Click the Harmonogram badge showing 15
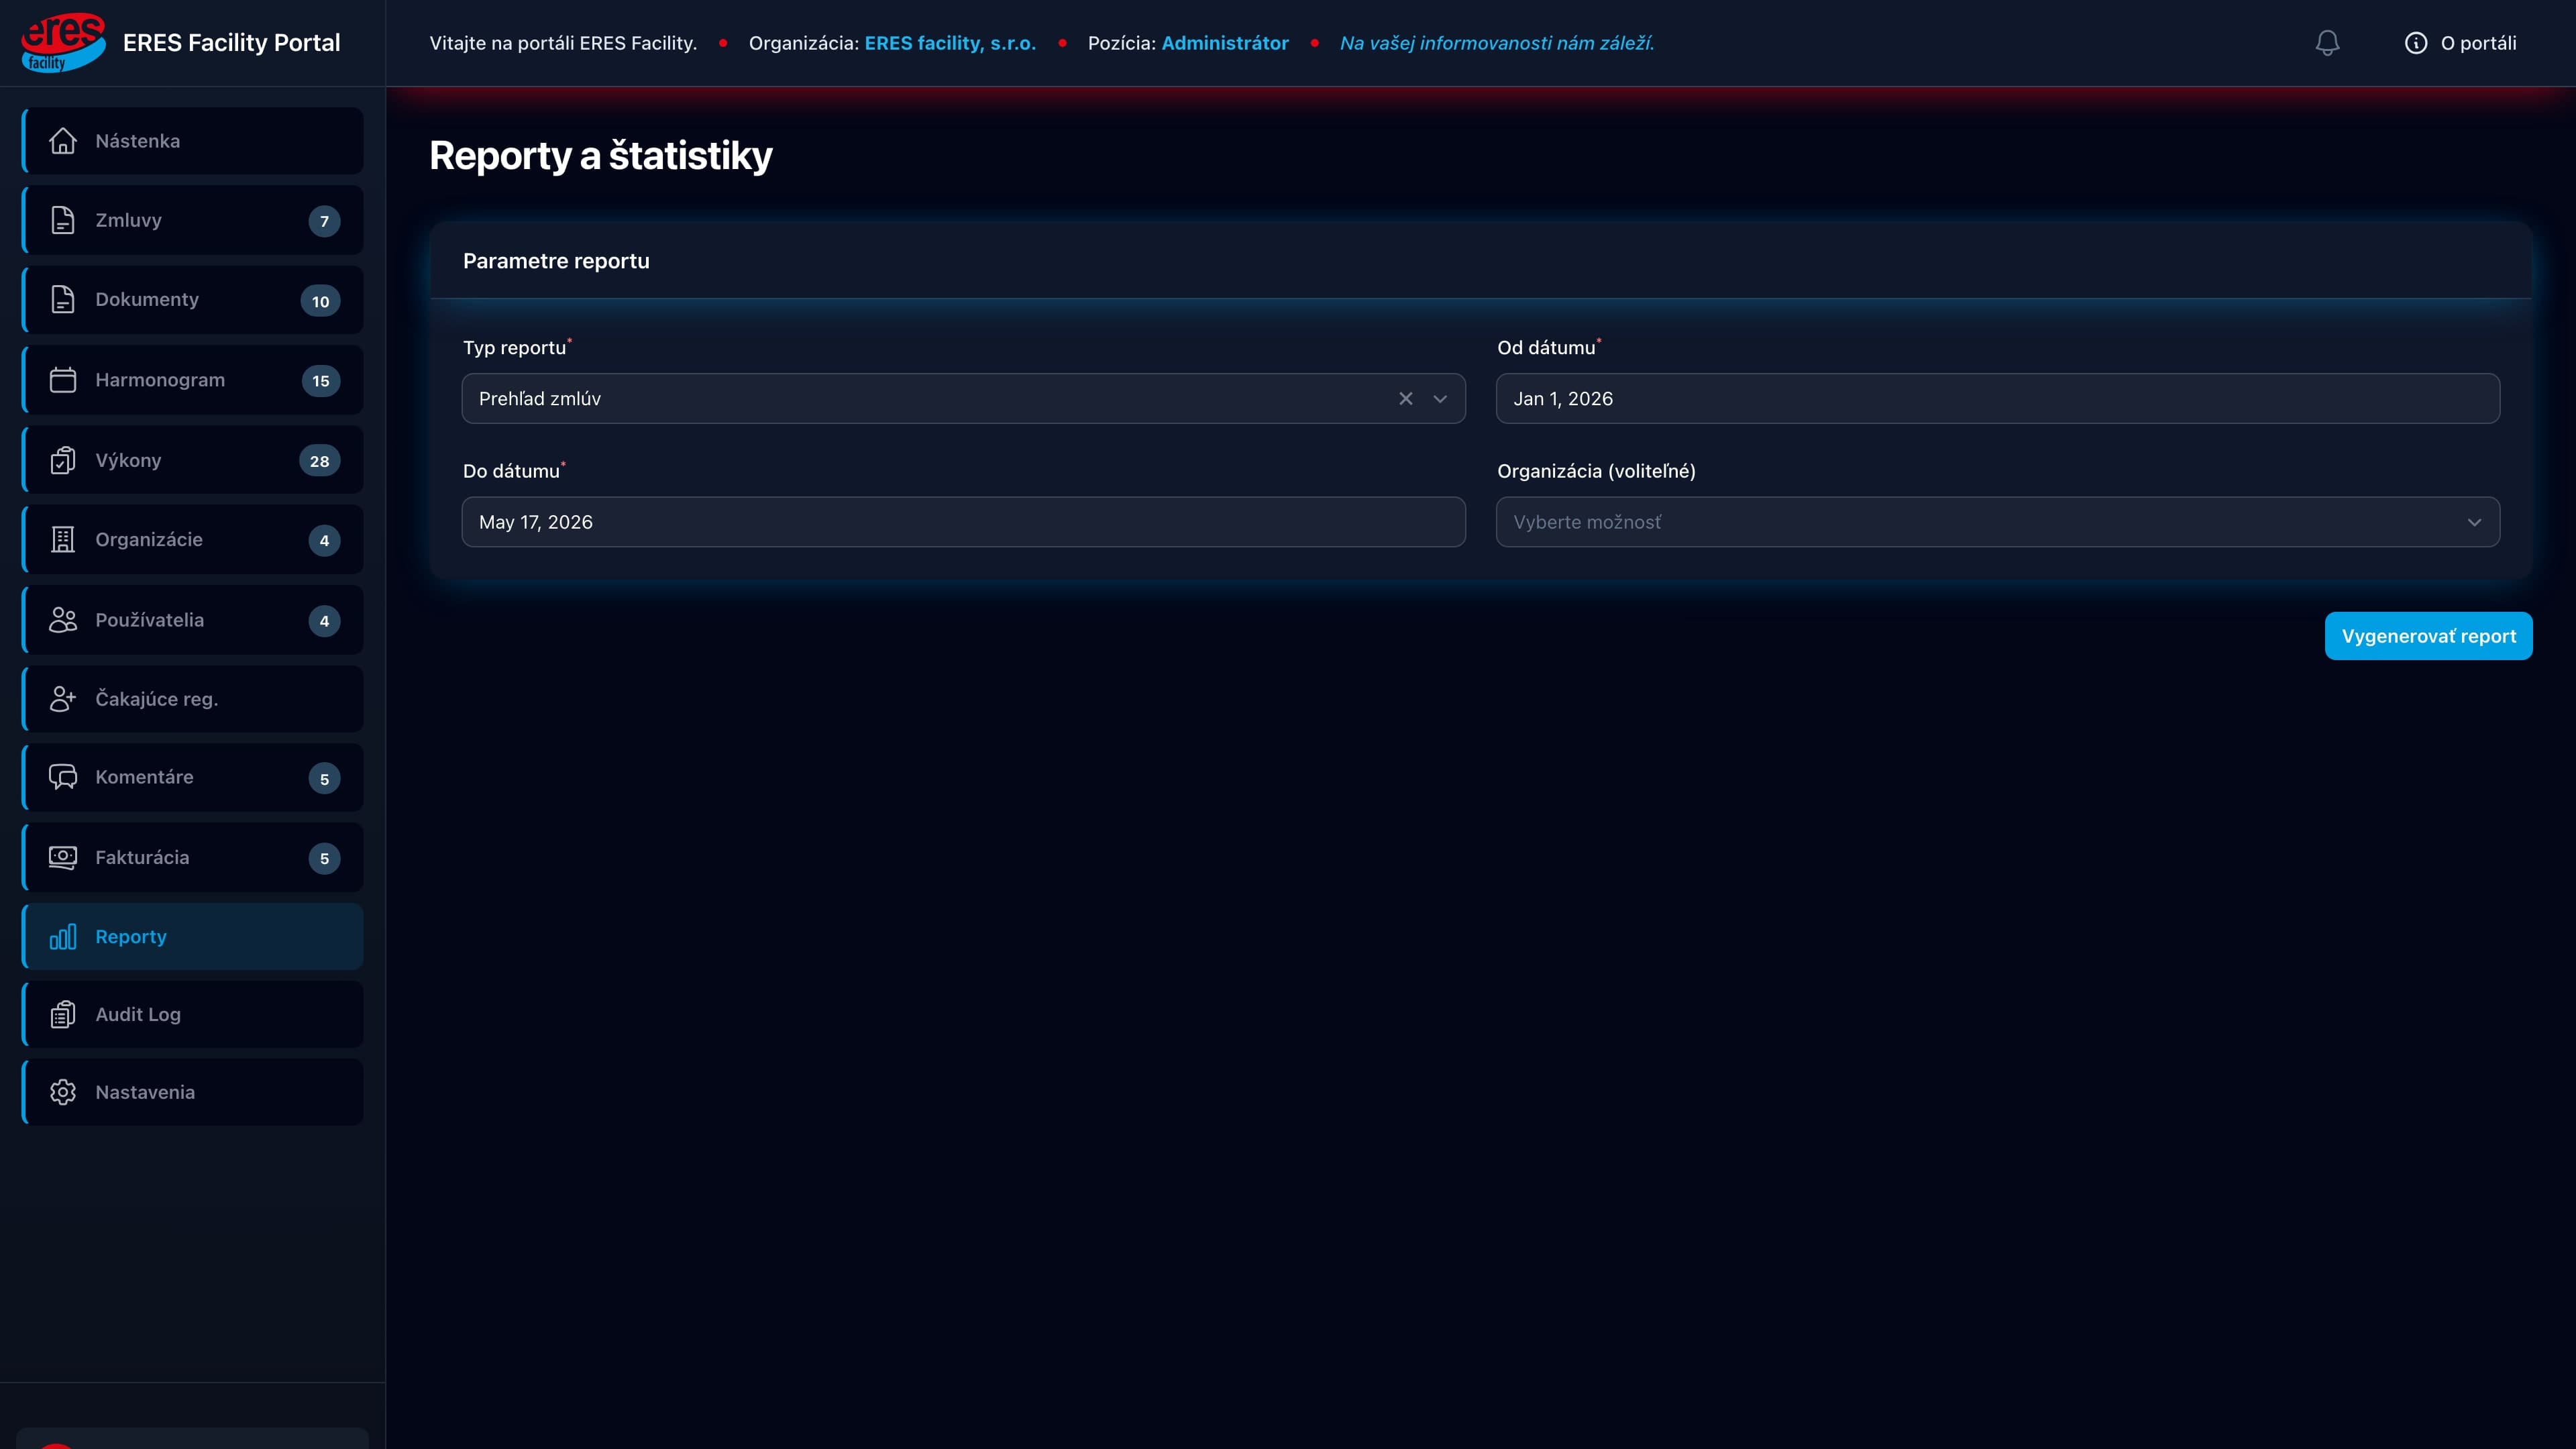2576x1449 pixels. click(321, 381)
